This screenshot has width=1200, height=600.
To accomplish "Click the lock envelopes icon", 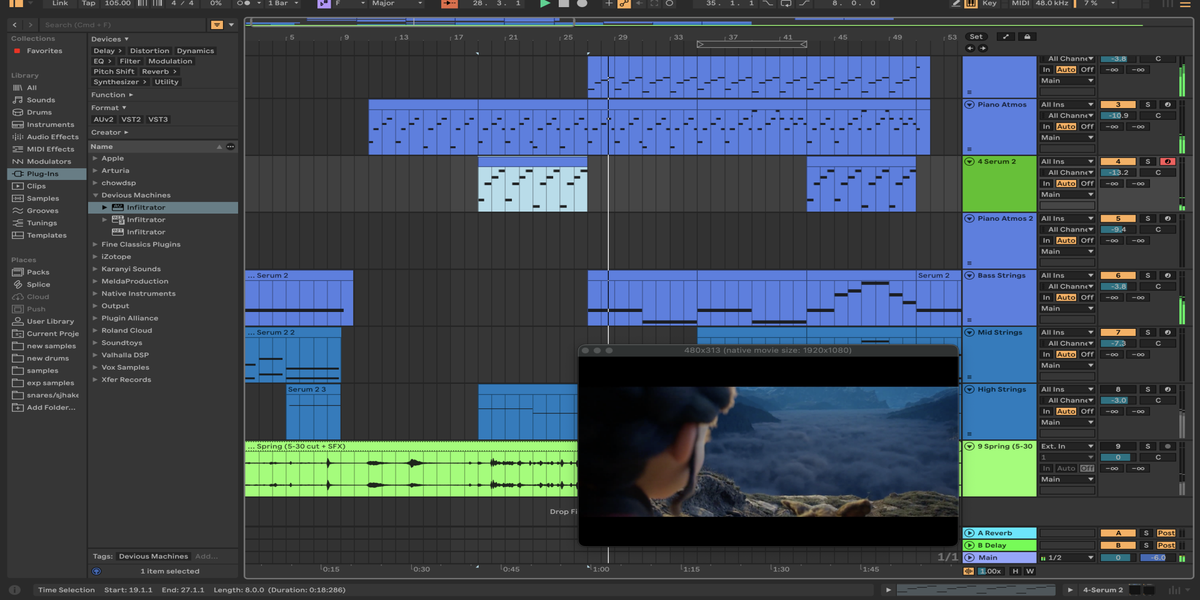I will pyautogui.click(x=1026, y=37).
